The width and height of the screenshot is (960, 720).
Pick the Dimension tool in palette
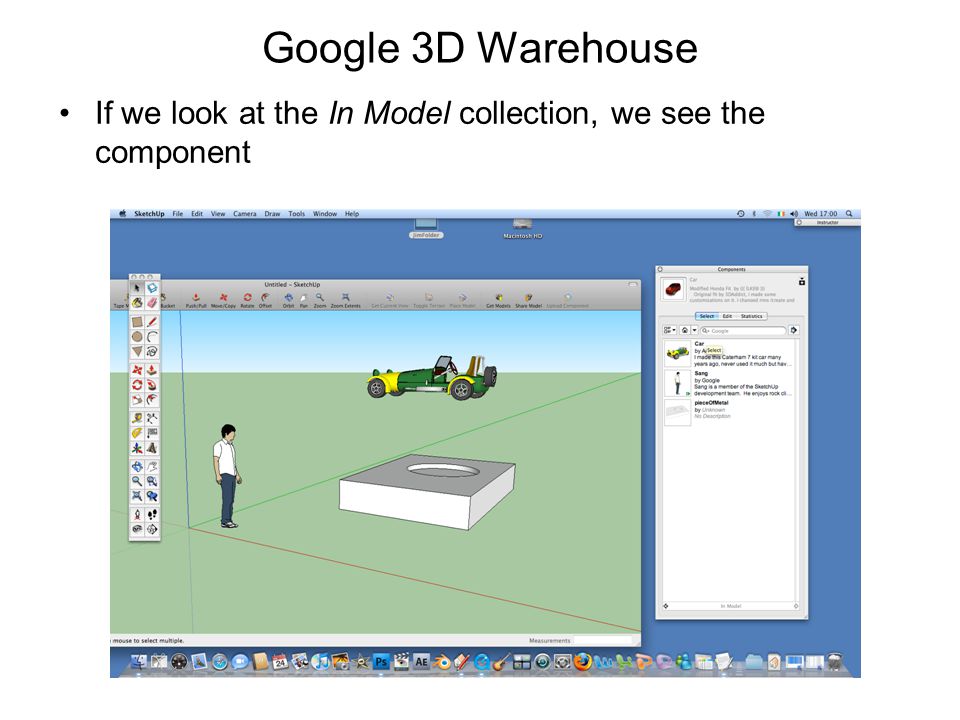point(152,419)
